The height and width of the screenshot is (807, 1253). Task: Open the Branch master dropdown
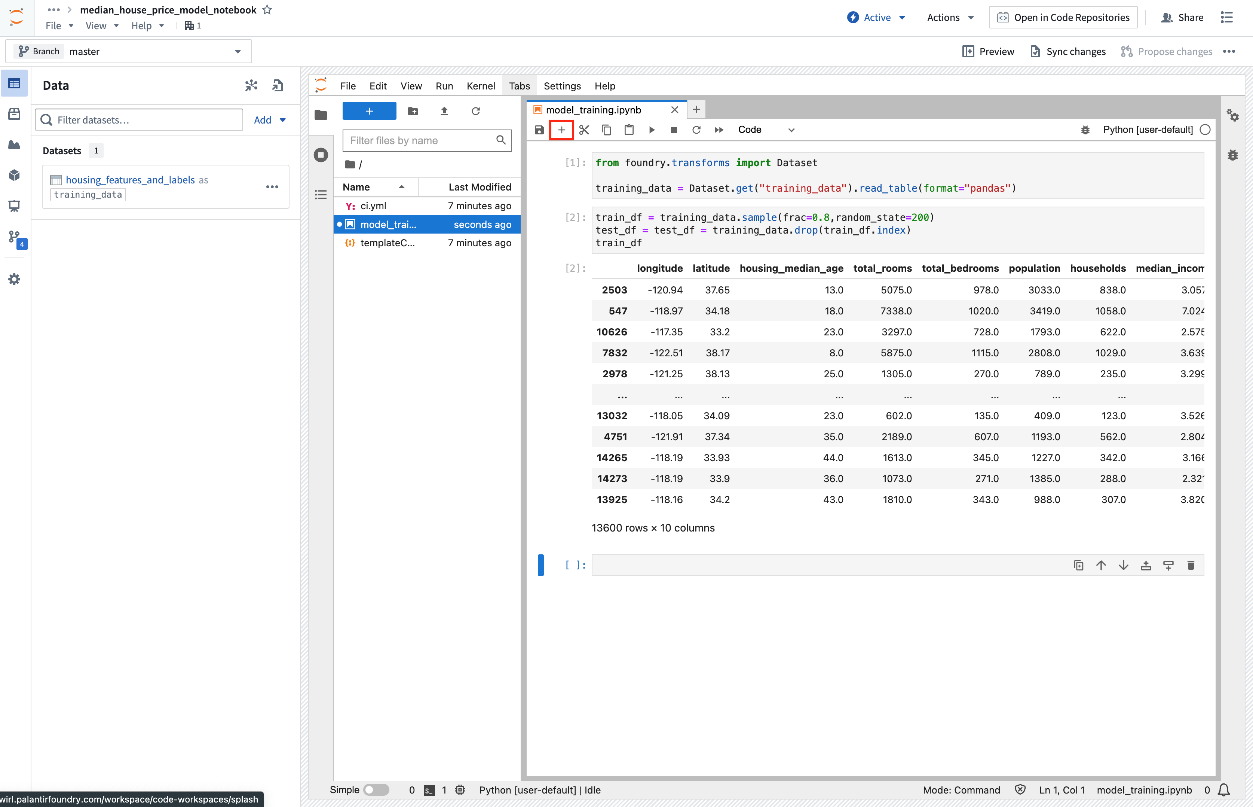click(129, 51)
